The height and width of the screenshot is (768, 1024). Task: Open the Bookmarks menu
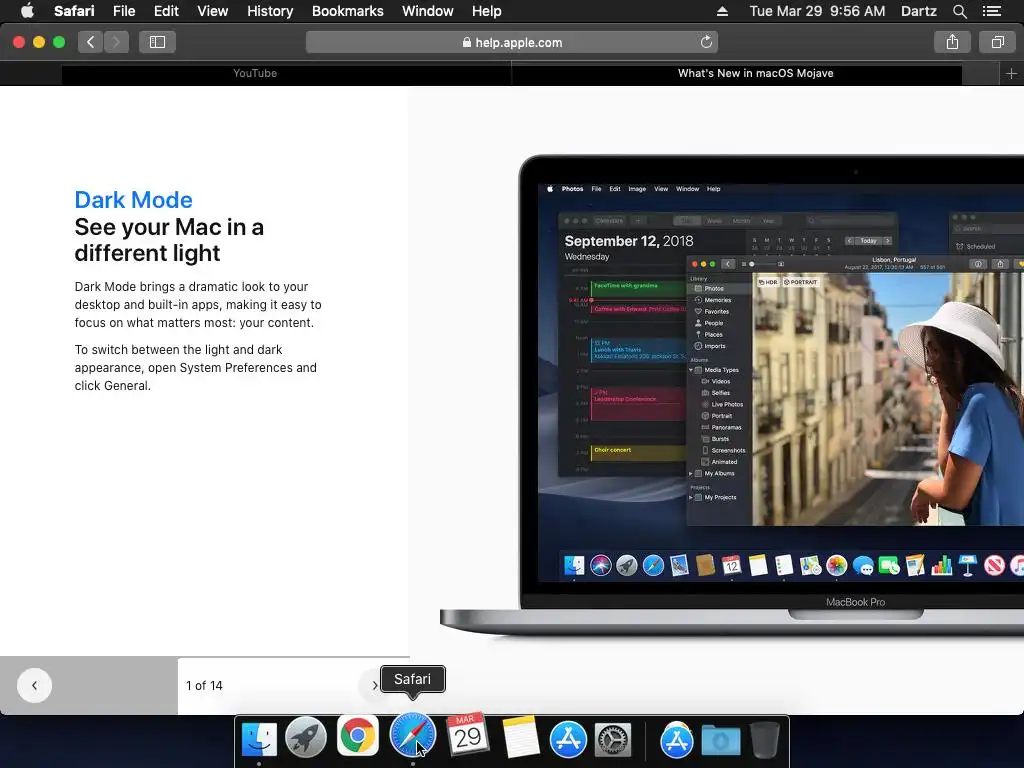[347, 11]
